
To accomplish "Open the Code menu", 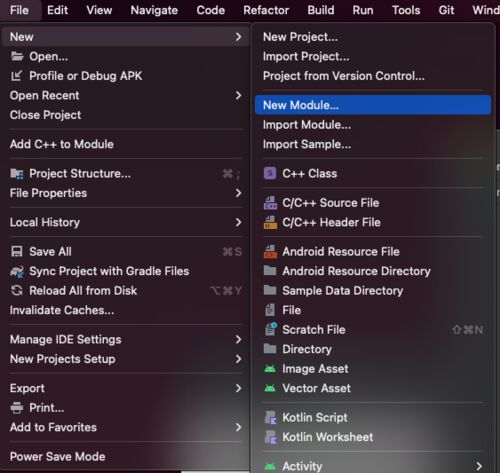I will click(x=210, y=10).
